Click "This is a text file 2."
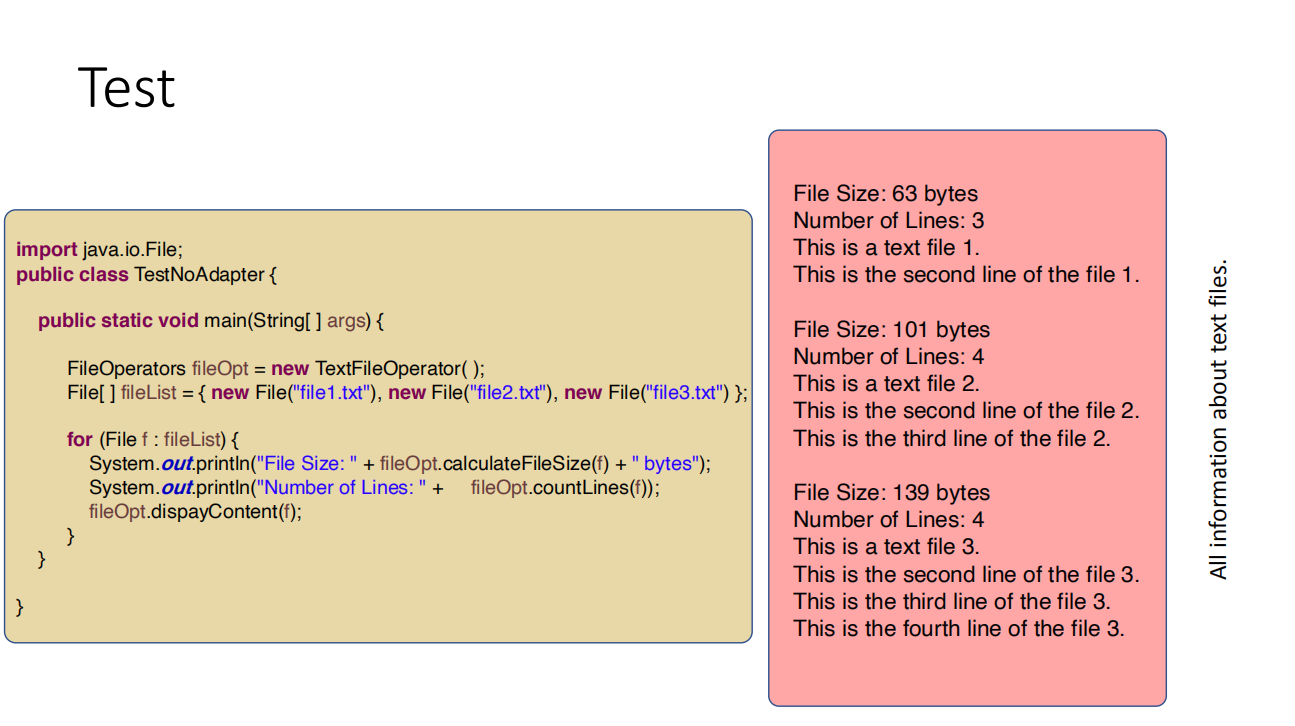Viewport: 1295px width, 726px height. pos(887,383)
